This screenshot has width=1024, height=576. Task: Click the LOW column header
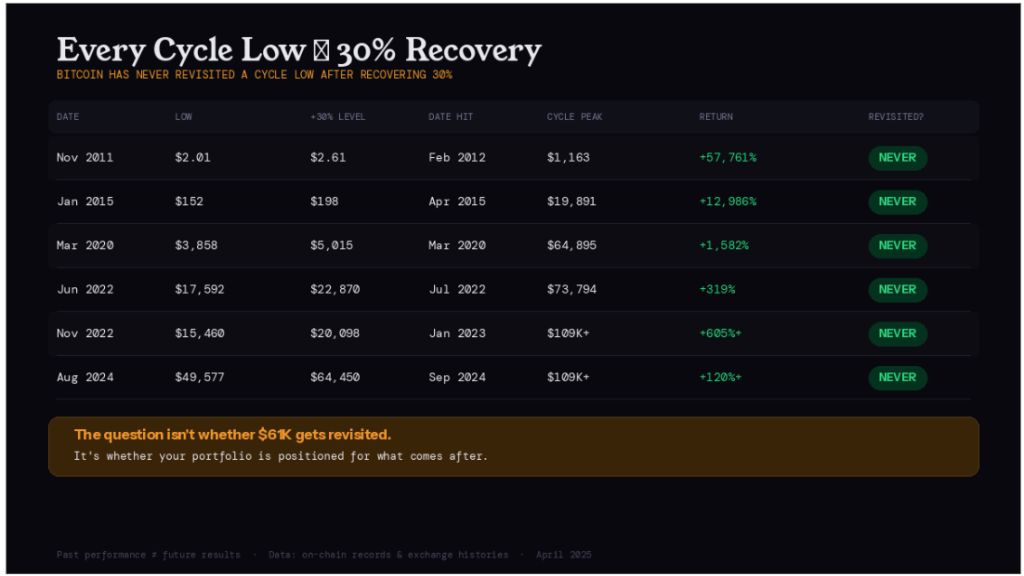point(184,117)
